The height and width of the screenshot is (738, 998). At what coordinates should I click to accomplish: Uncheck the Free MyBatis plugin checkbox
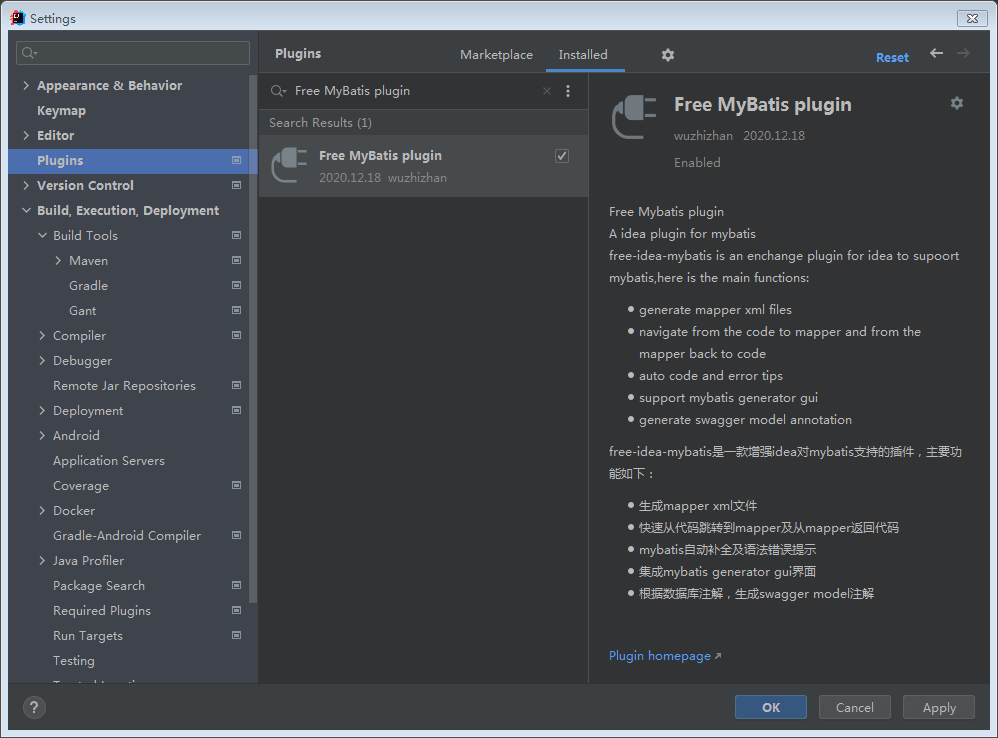pos(562,156)
